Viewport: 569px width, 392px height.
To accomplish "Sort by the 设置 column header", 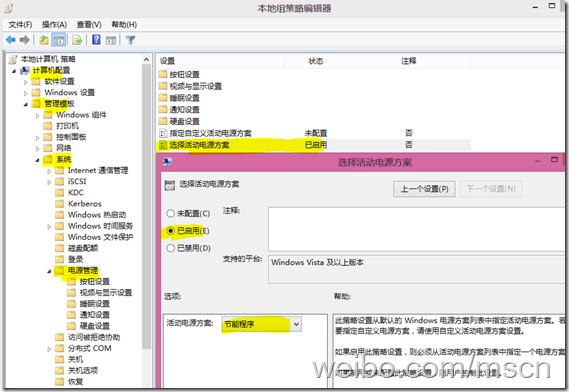I will pos(221,61).
